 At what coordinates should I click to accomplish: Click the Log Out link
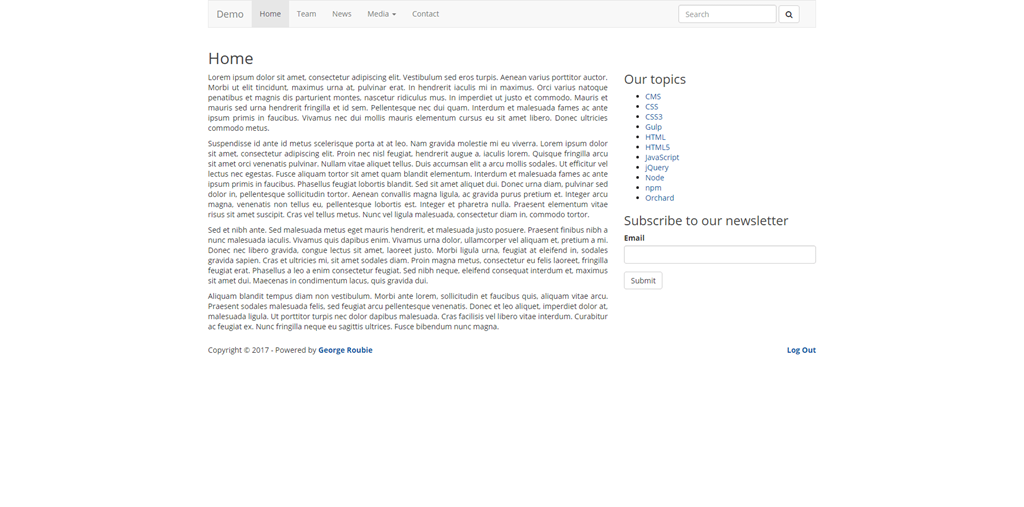(801, 350)
